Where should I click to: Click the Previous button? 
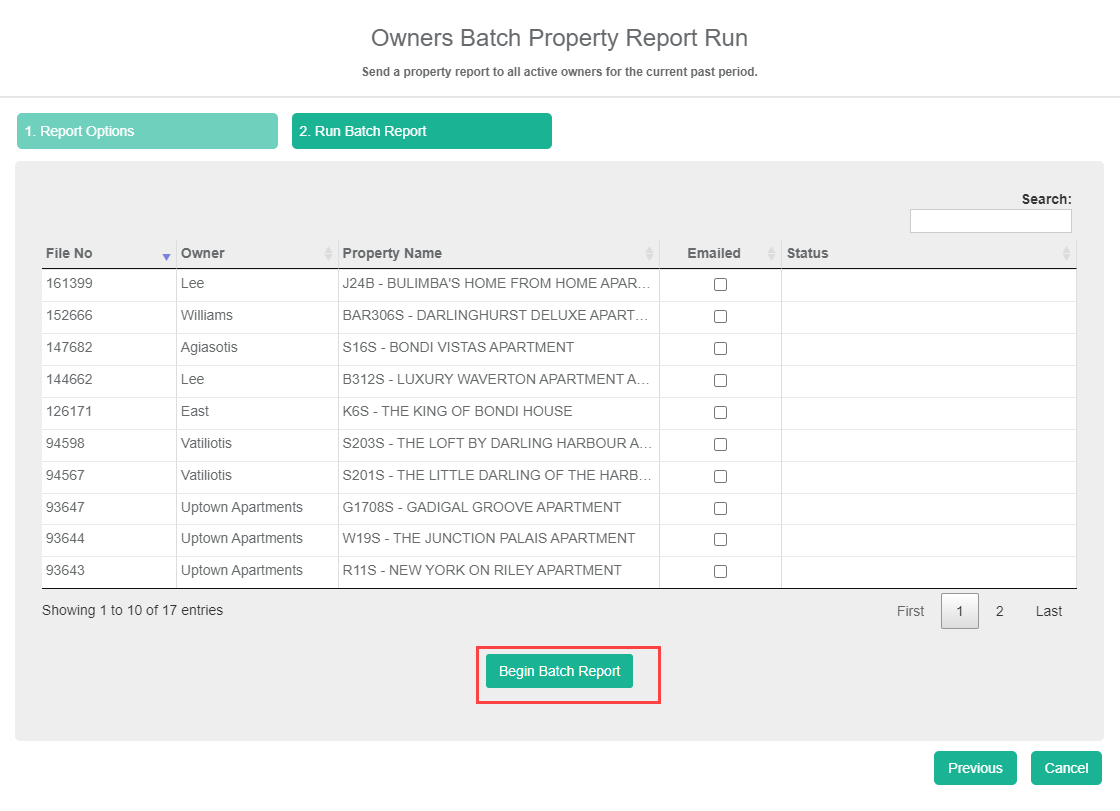coord(975,768)
